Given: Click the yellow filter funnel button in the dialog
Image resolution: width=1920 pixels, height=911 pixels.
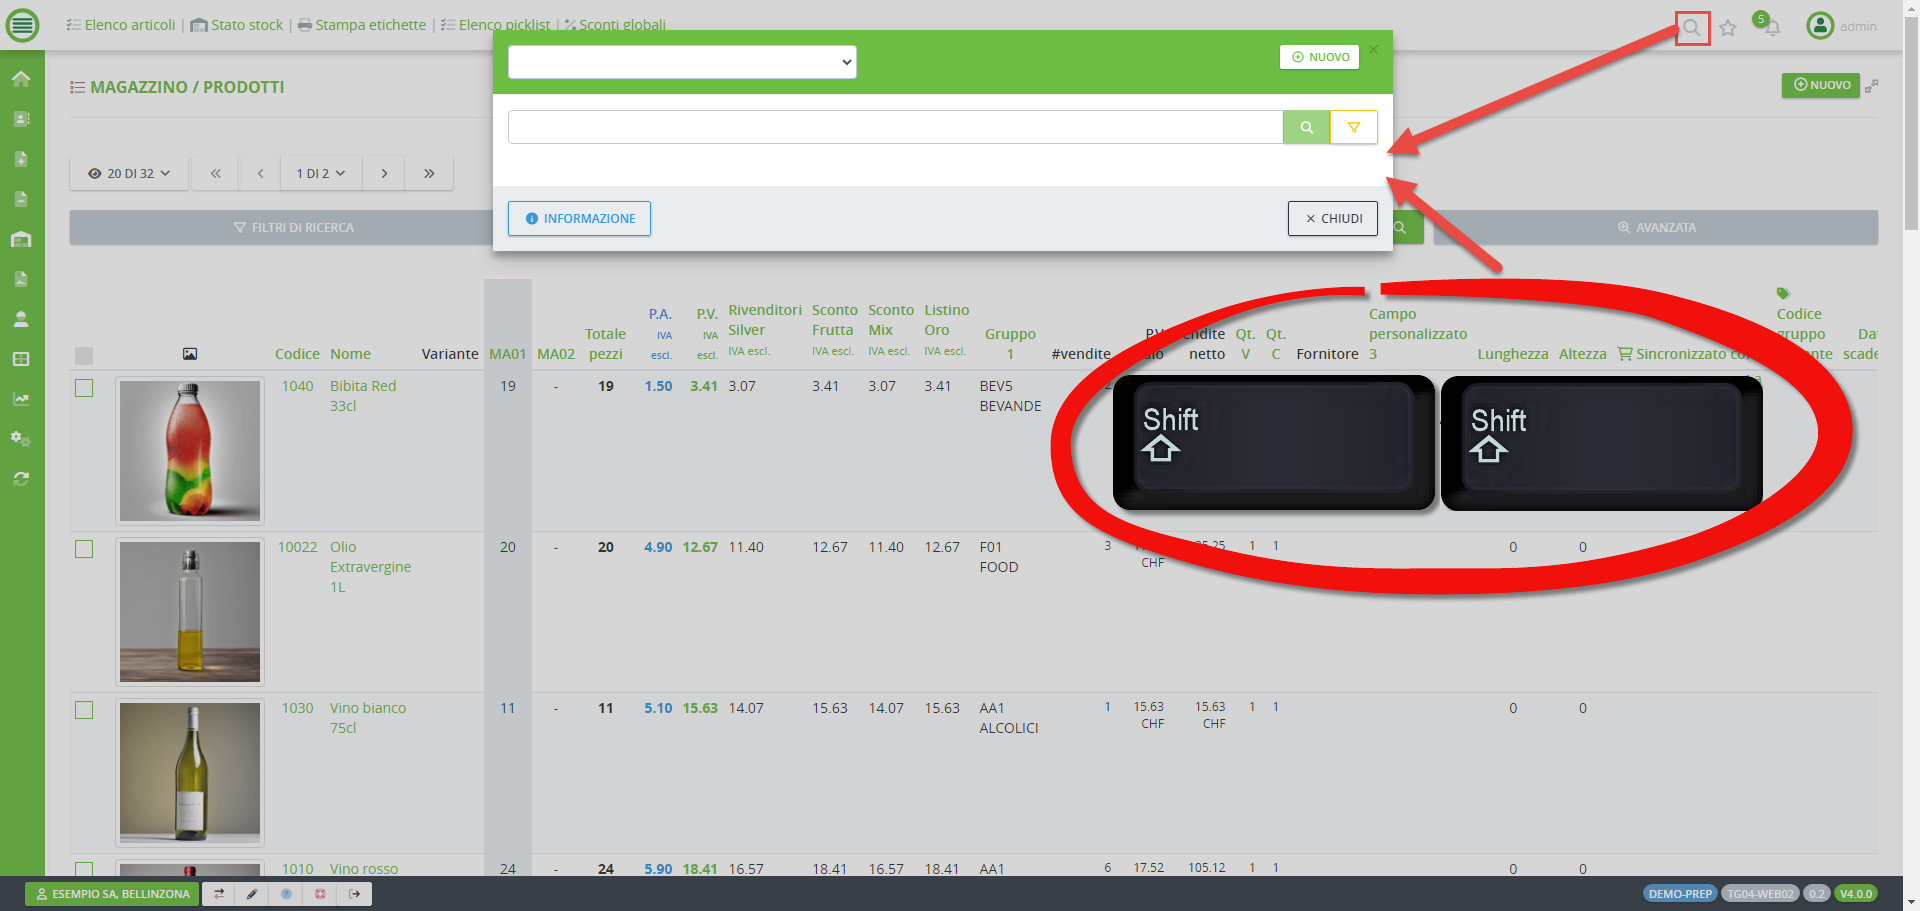Looking at the screenshot, I should click(1353, 128).
